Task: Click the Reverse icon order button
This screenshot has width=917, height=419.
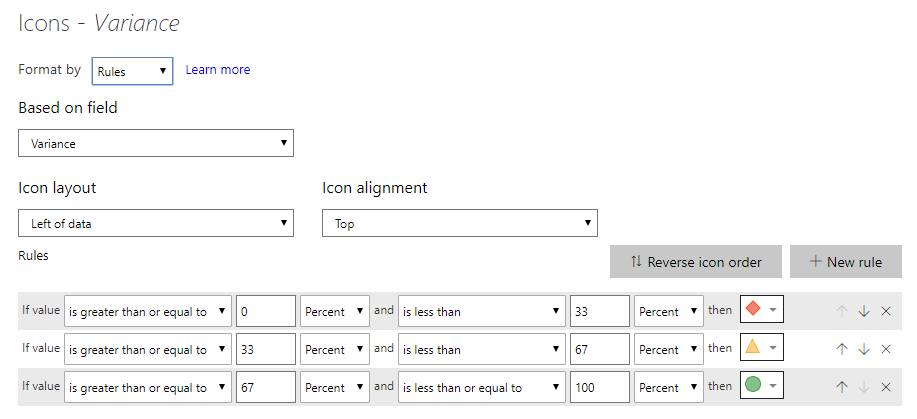Action: coord(696,262)
